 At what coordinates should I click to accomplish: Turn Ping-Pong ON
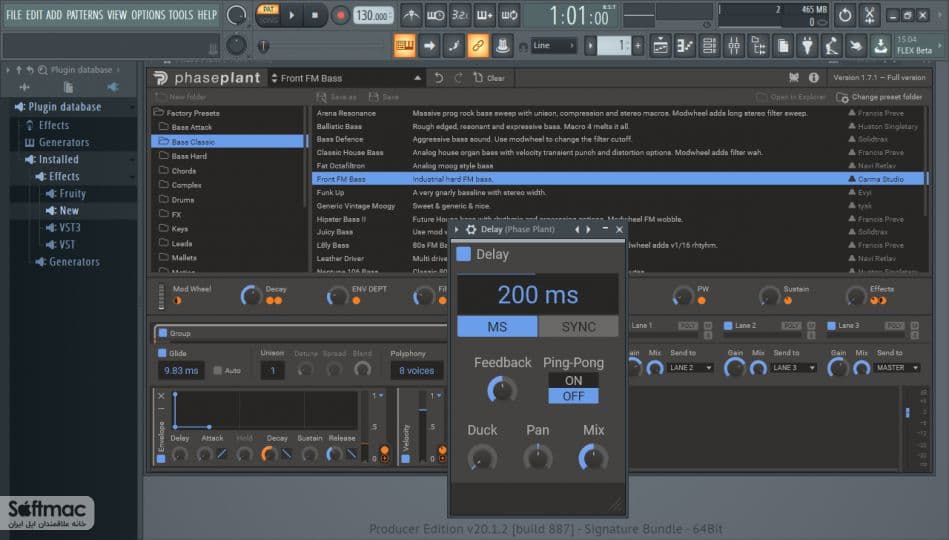573,381
